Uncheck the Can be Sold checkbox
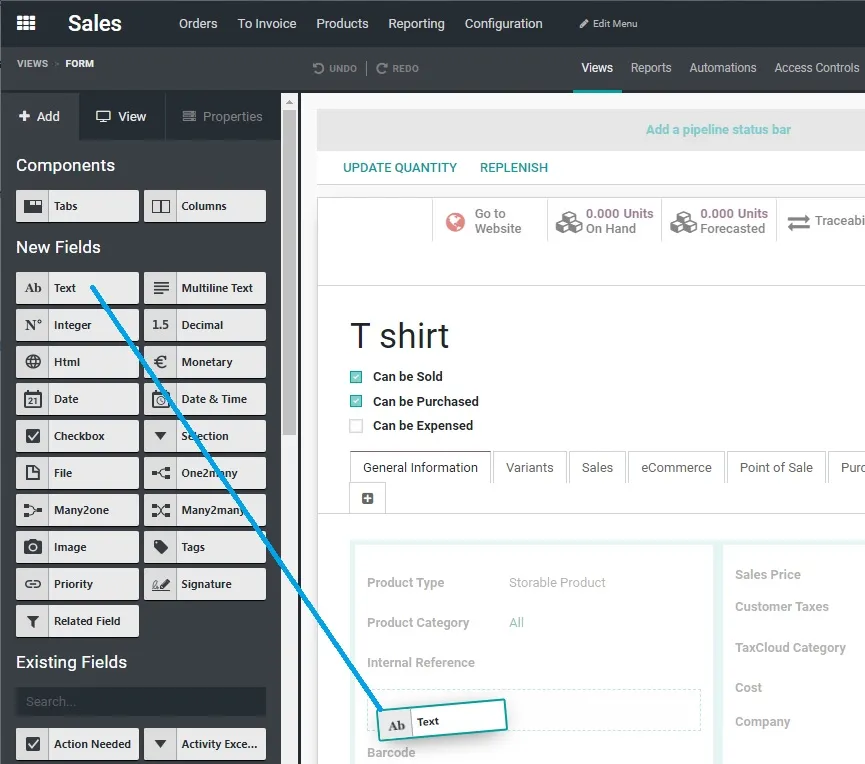The height and width of the screenshot is (764, 865). pyautogui.click(x=356, y=377)
